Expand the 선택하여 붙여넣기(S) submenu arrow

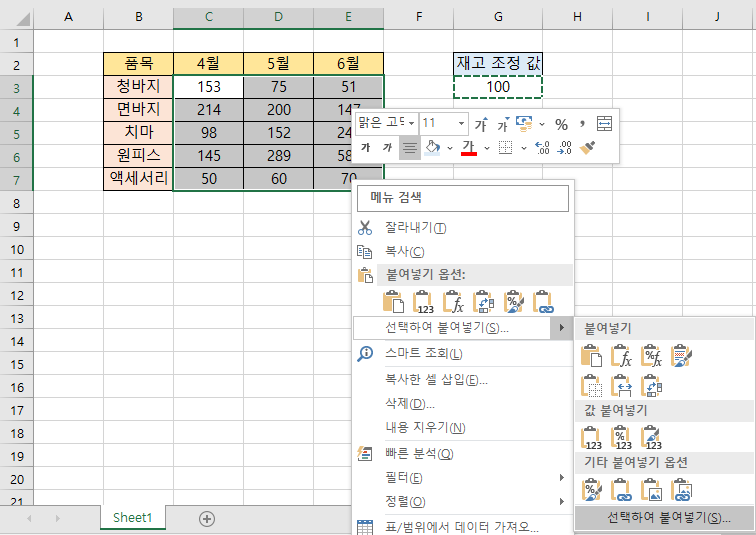click(562, 328)
